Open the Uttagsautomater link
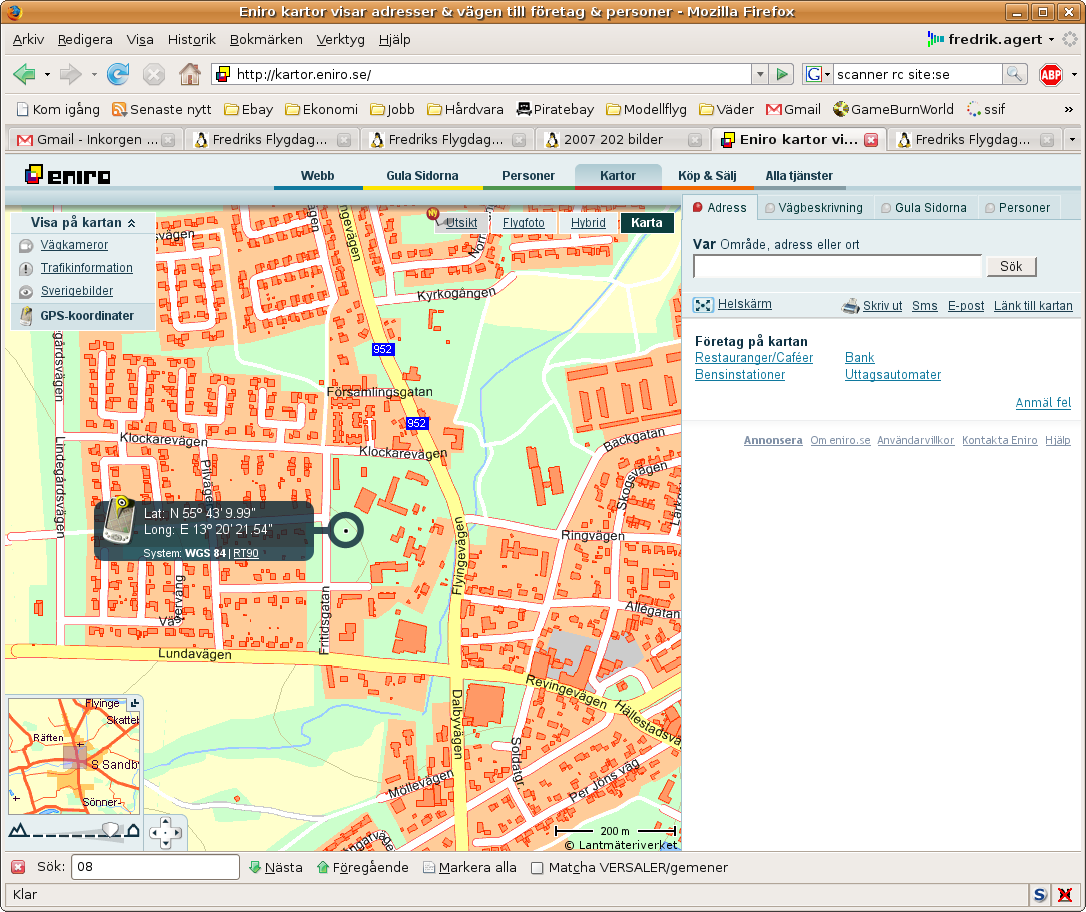 tap(893, 375)
